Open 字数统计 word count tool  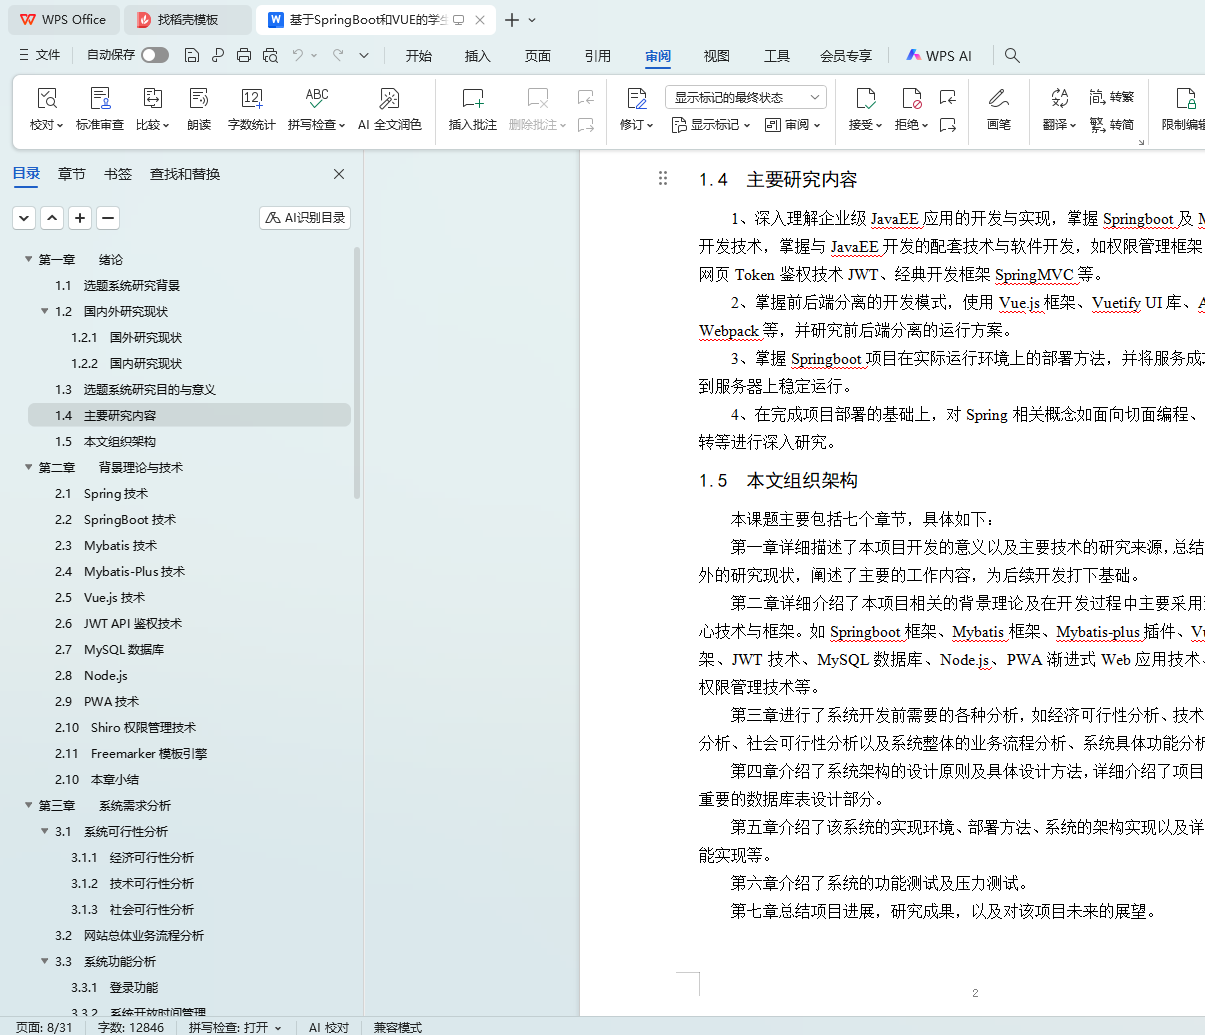251,99
